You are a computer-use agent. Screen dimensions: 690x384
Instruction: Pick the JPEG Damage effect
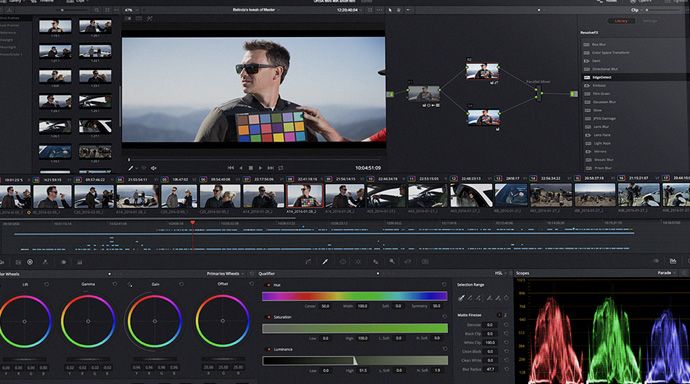tap(604, 119)
